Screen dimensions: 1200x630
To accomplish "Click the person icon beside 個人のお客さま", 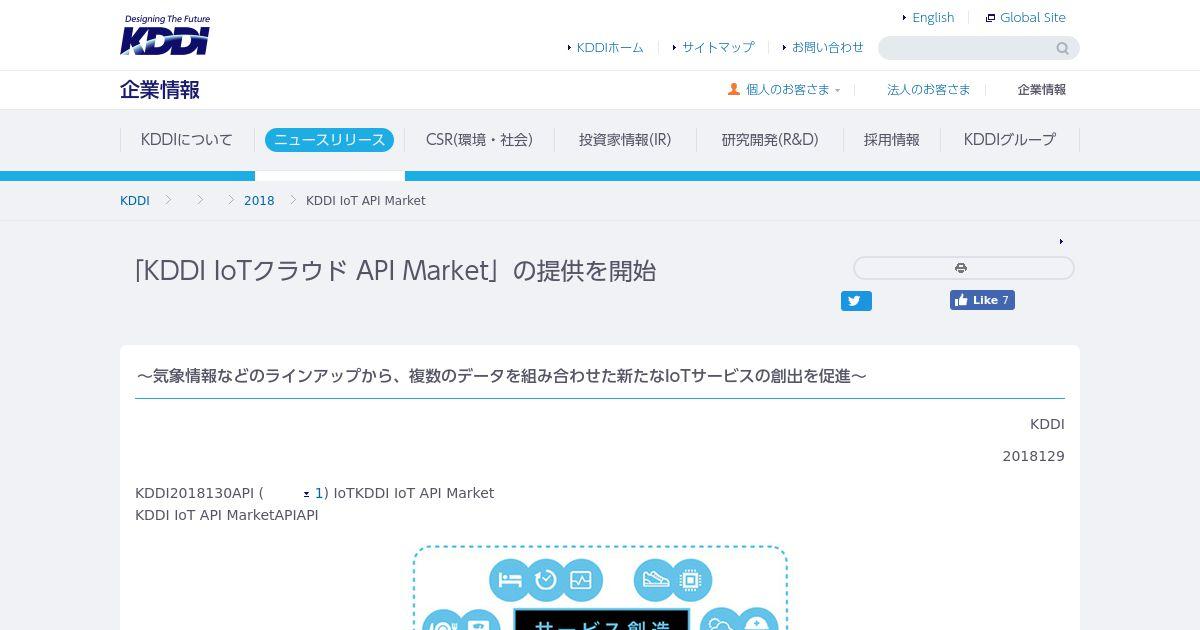I will [734, 89].
